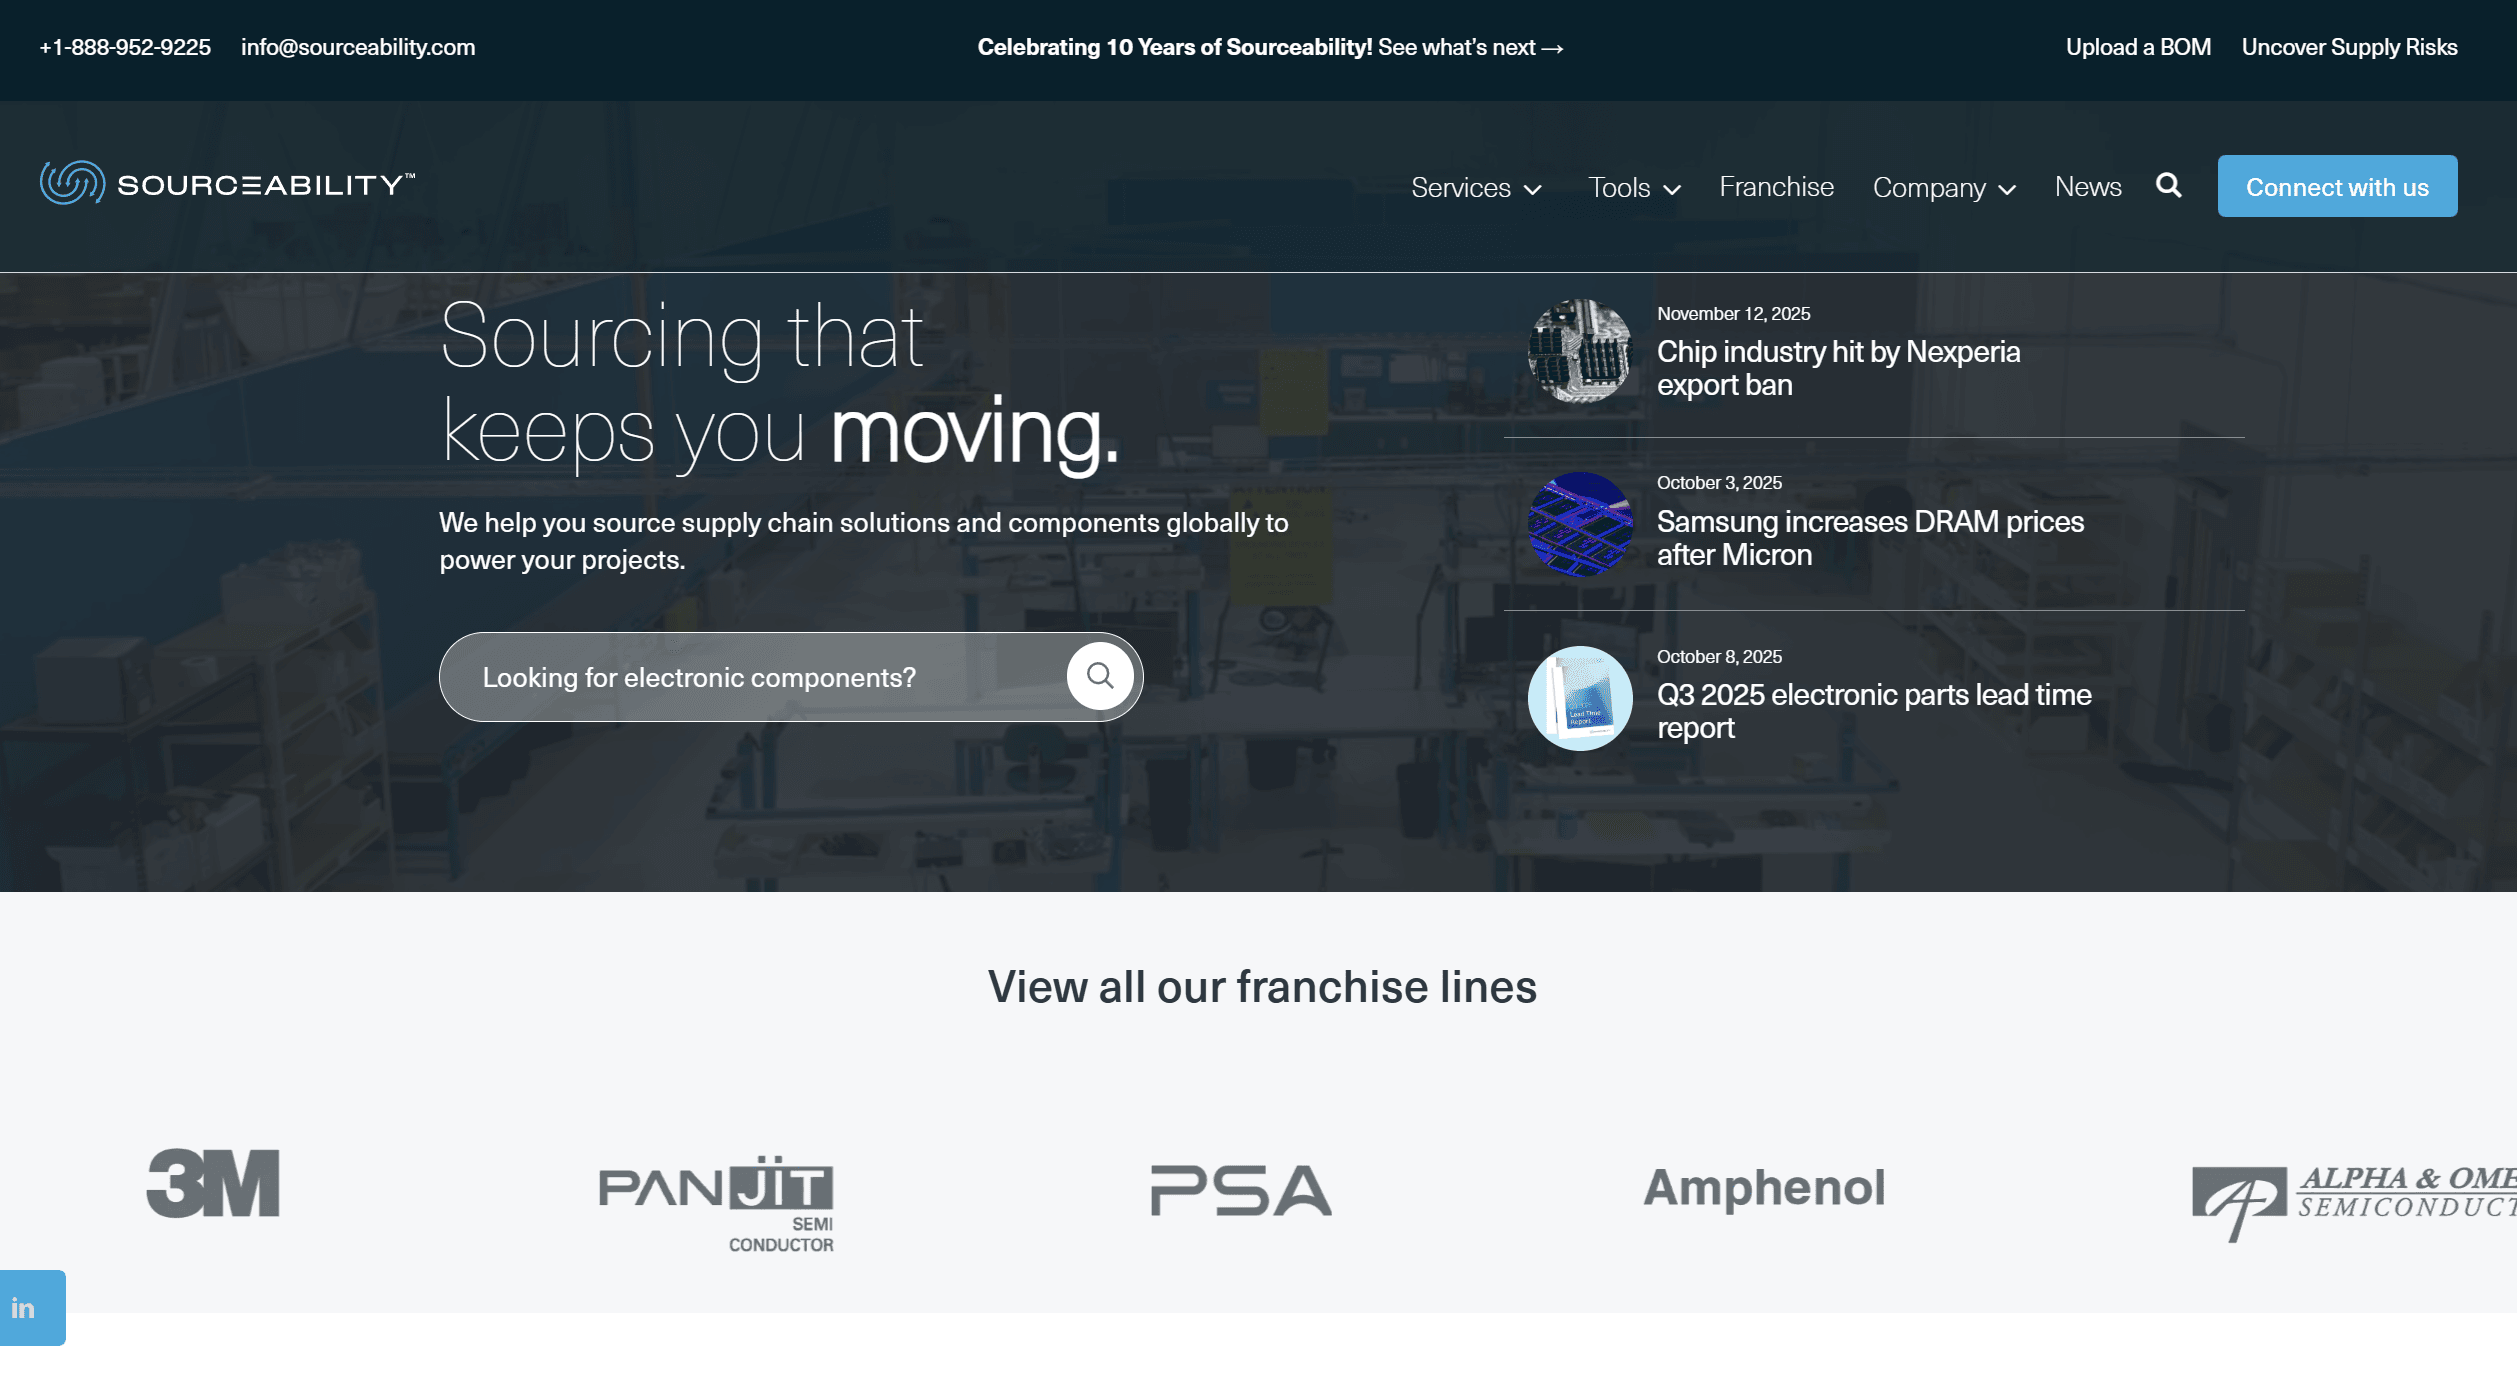Select the Franchise menu item

(1776, 187)
